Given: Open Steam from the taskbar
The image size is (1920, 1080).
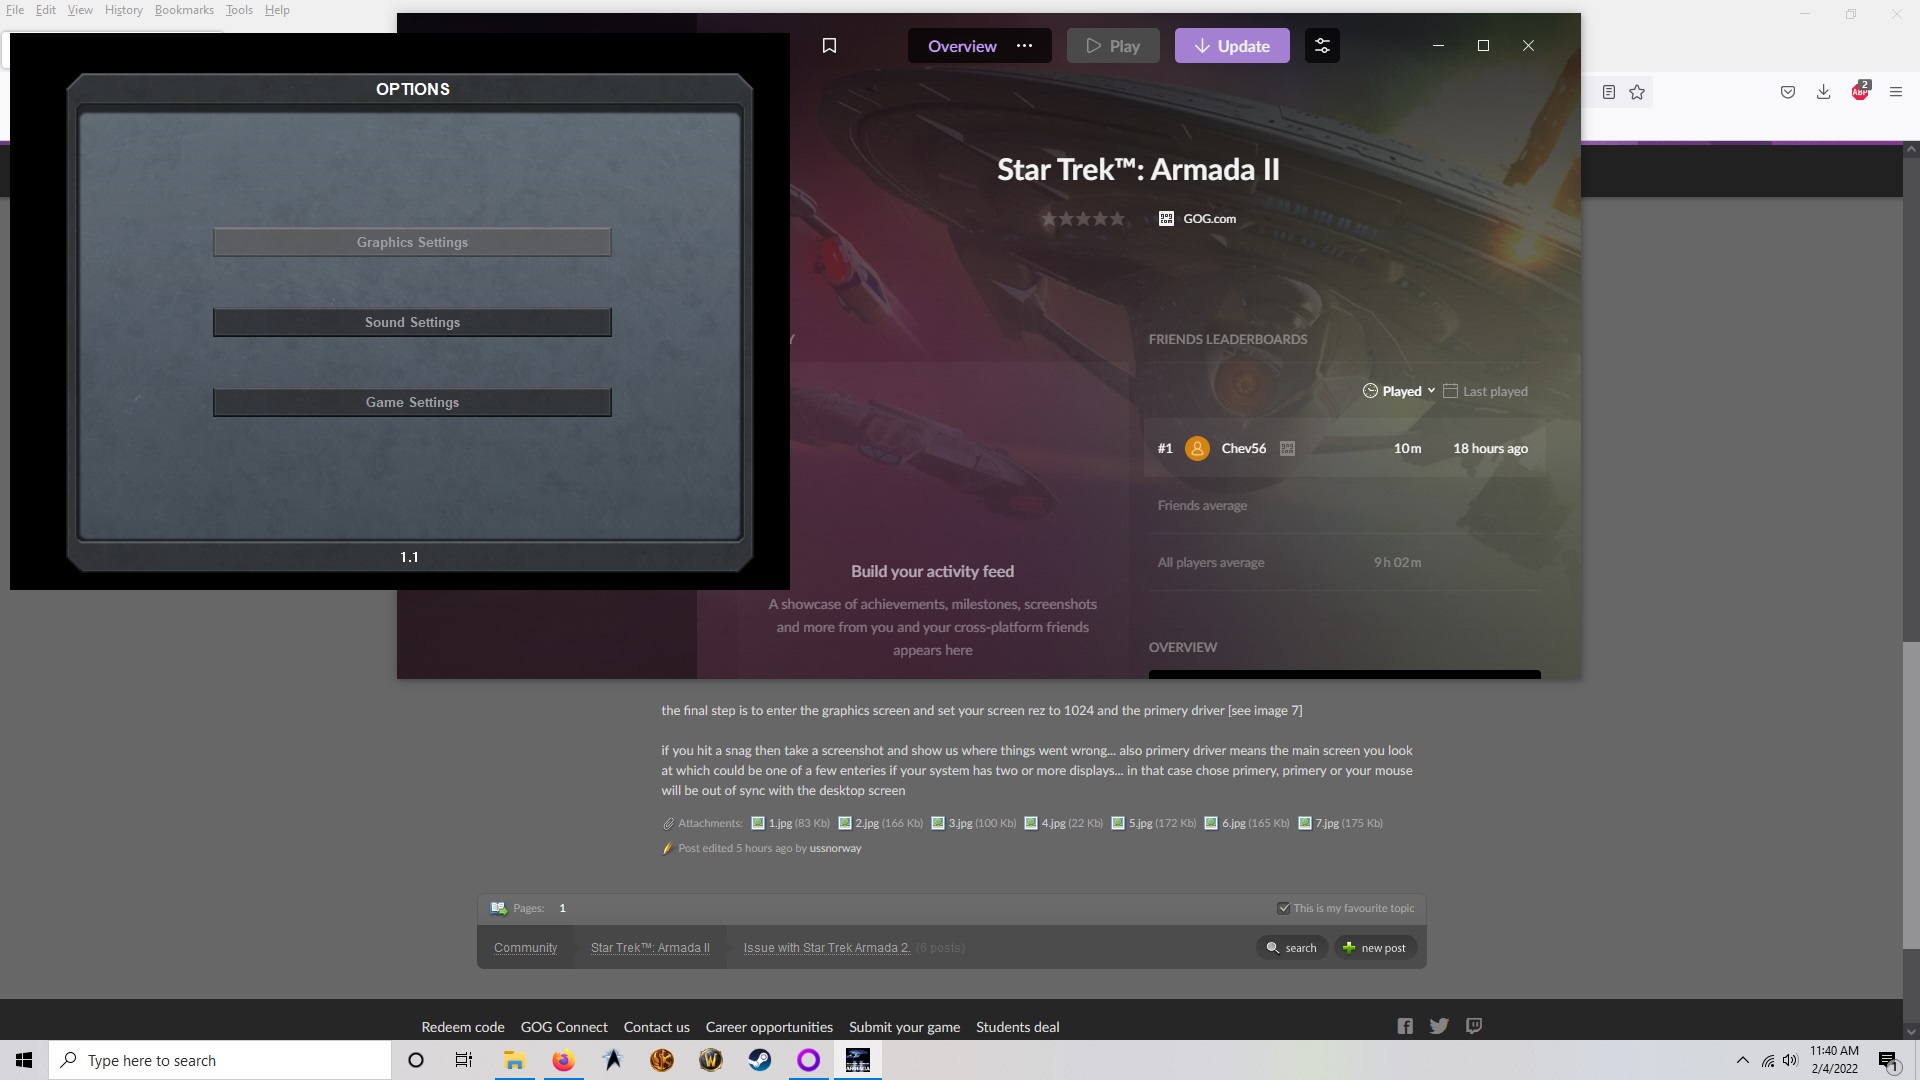Looking at the screenshot, I should [x=760, y=1060].
